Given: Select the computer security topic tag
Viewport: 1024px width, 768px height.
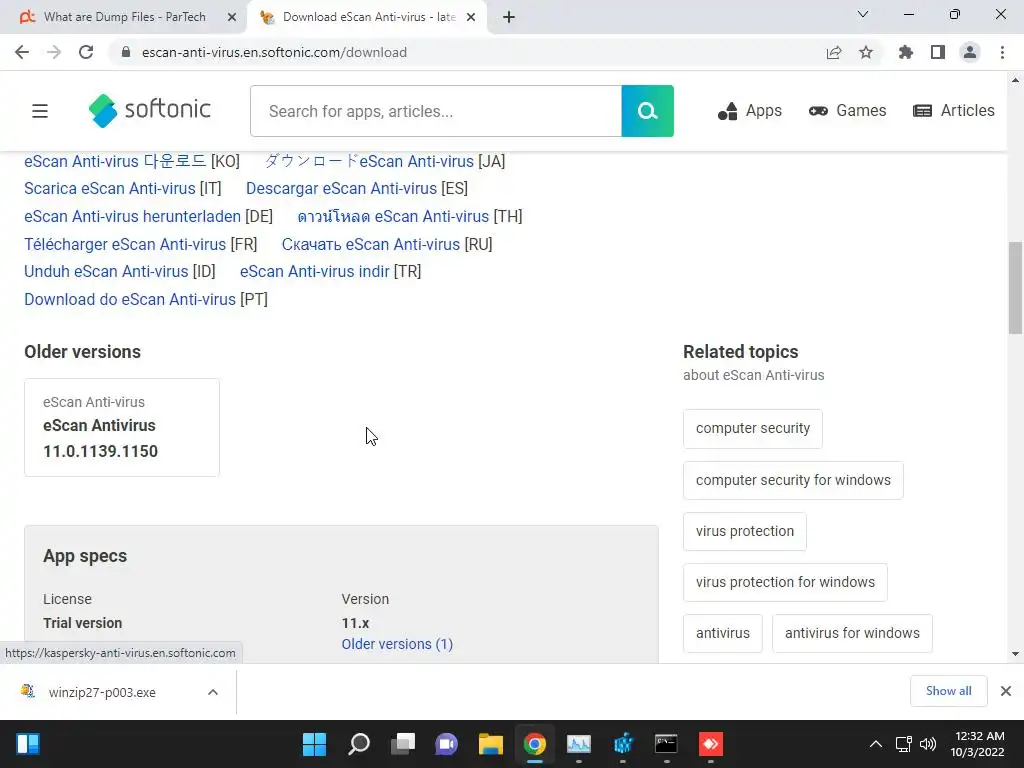Looking at the screenshot, I should point(752,428).
